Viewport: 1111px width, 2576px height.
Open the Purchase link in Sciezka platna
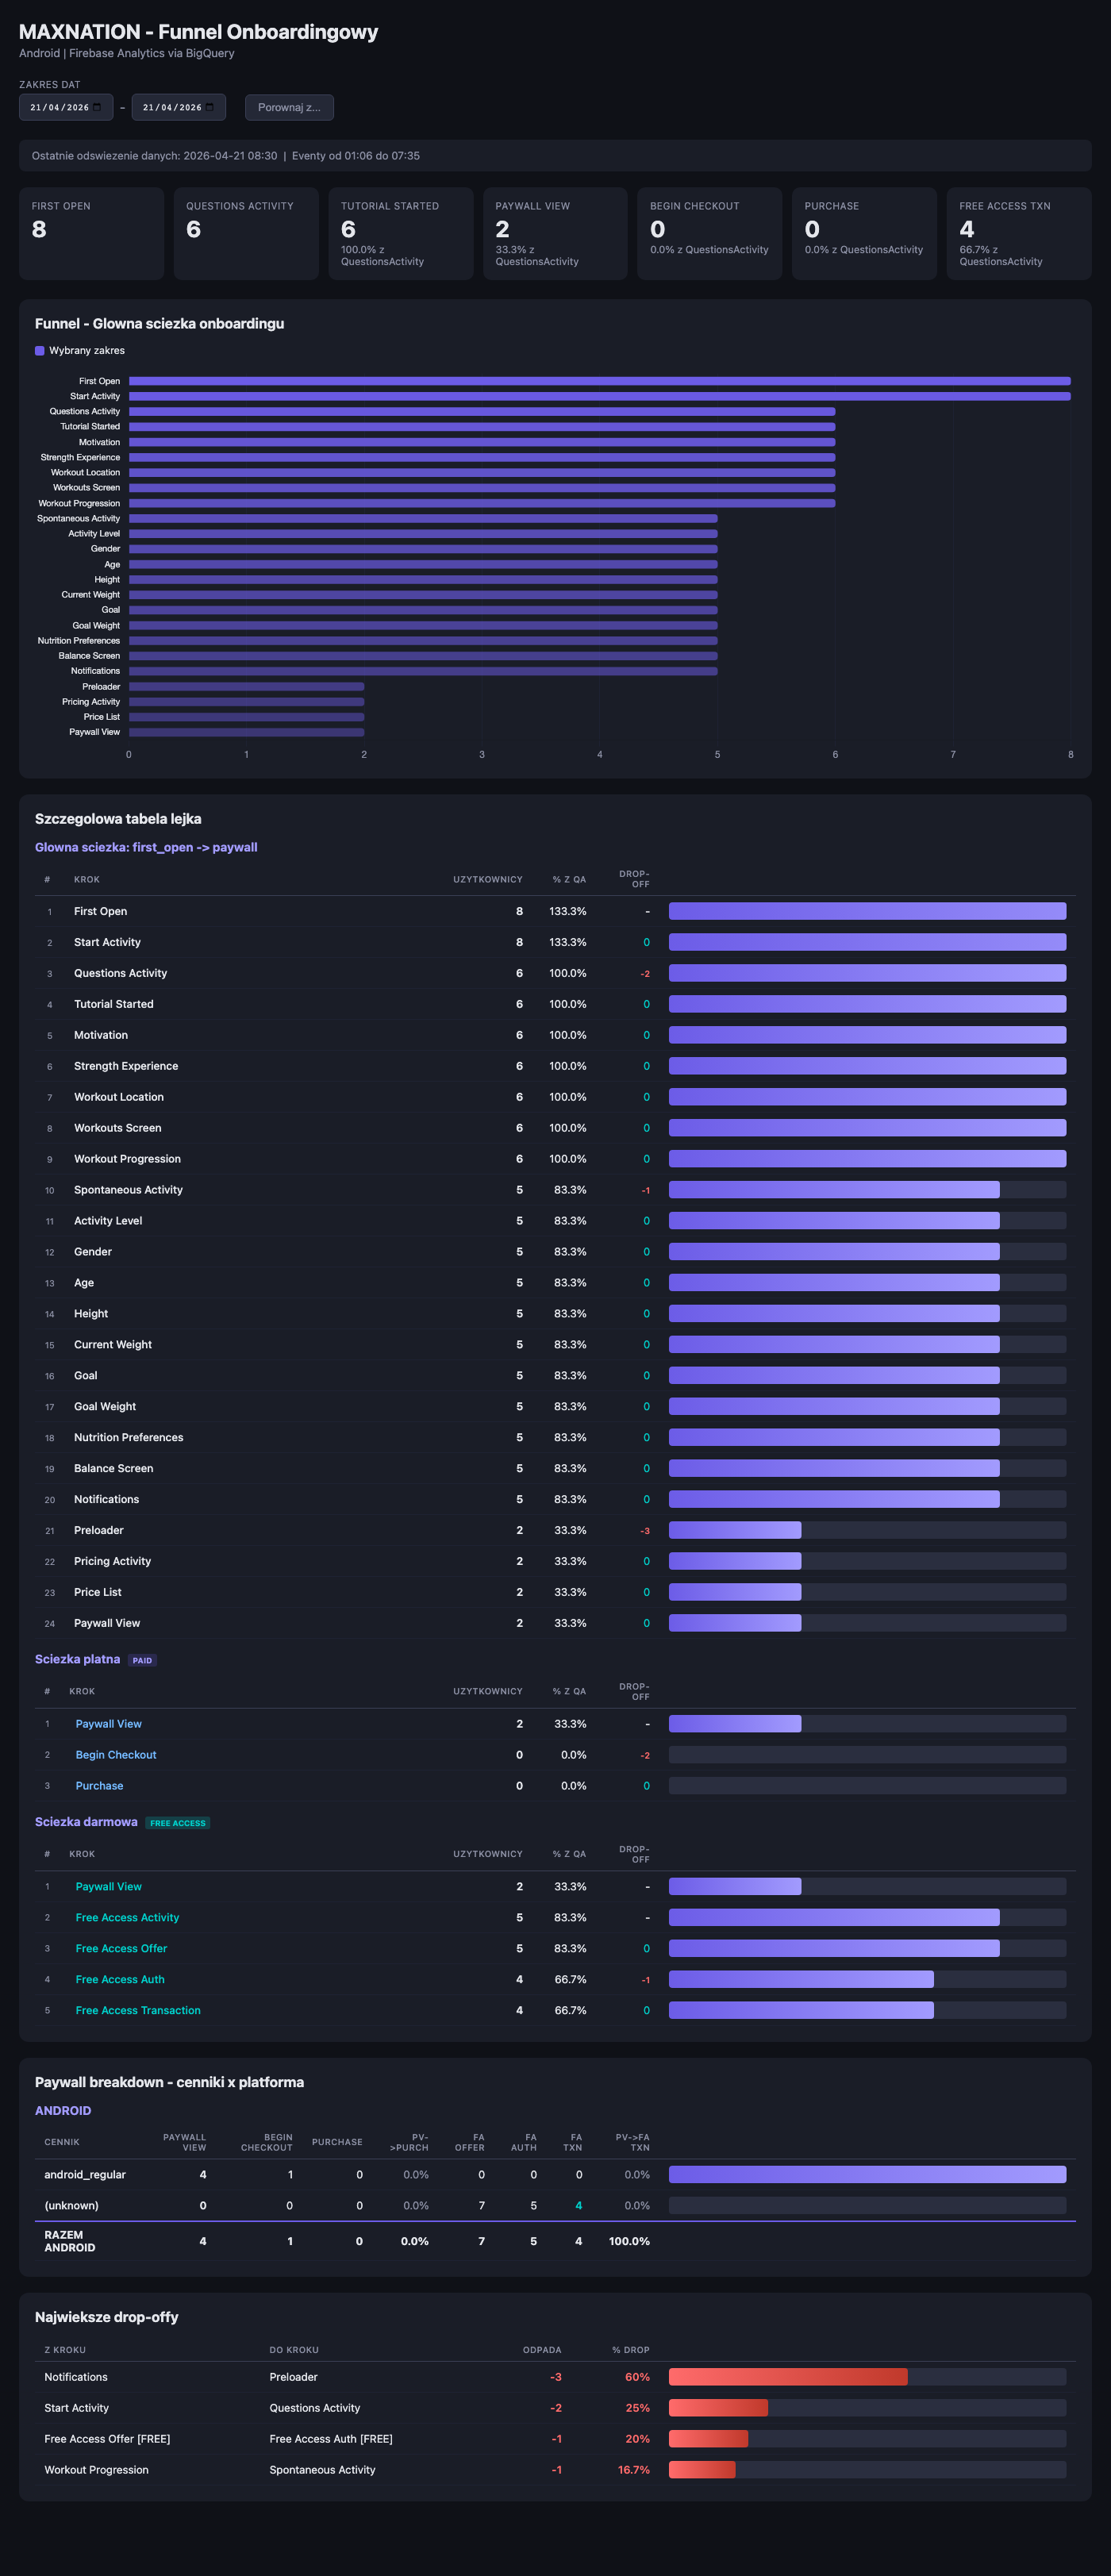[x=100, y=1786]
